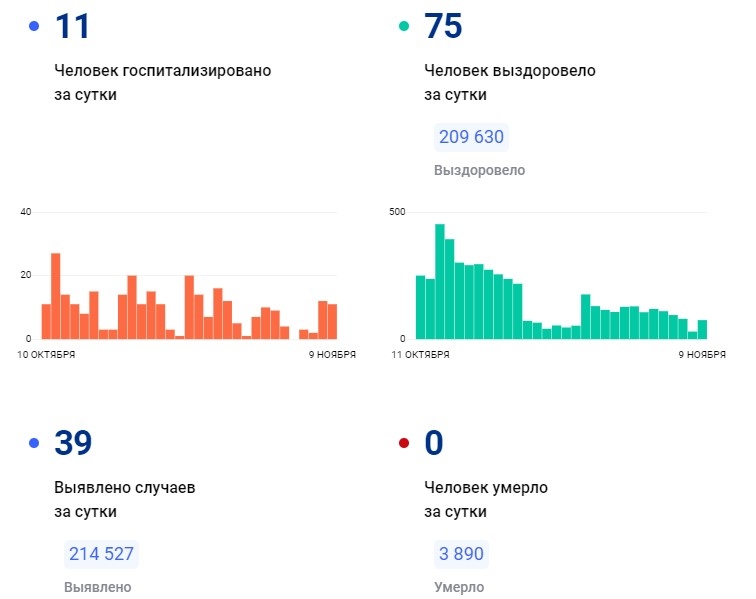Click the green dot beside number 75
756x599 pixels.
click(404, 27)
